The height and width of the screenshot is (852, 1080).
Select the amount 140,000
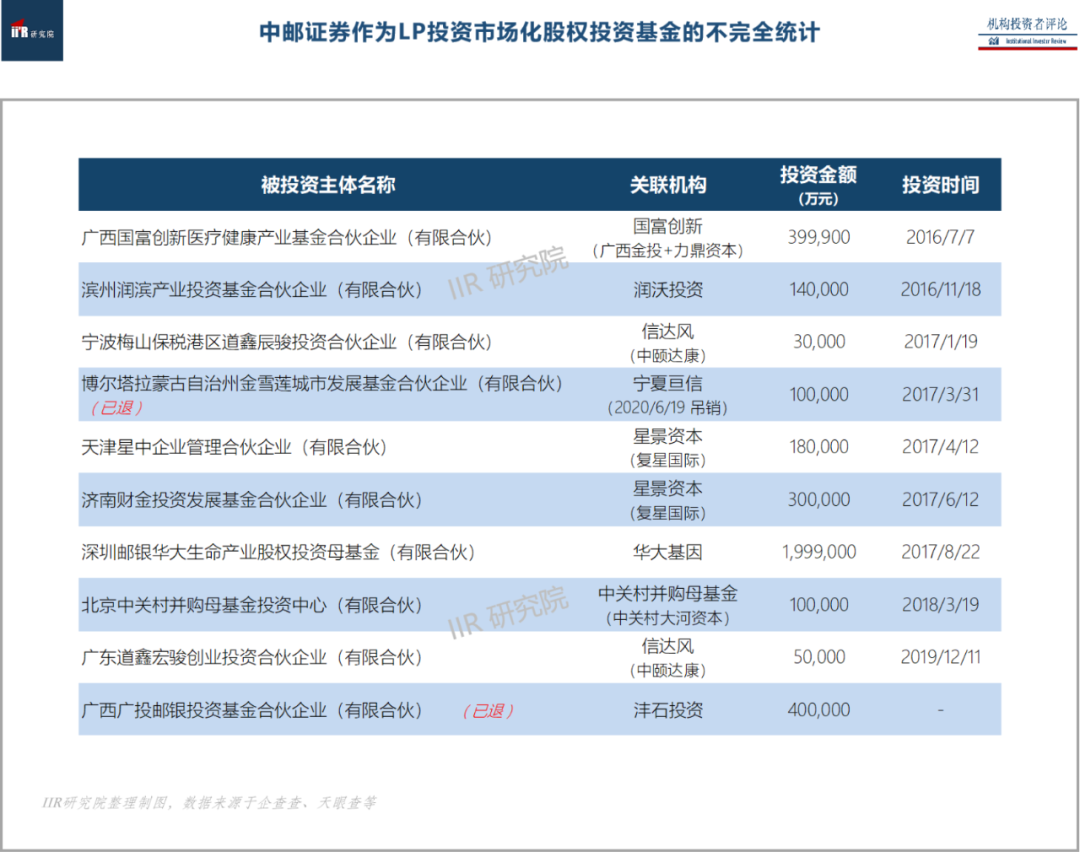pos(819,289)
